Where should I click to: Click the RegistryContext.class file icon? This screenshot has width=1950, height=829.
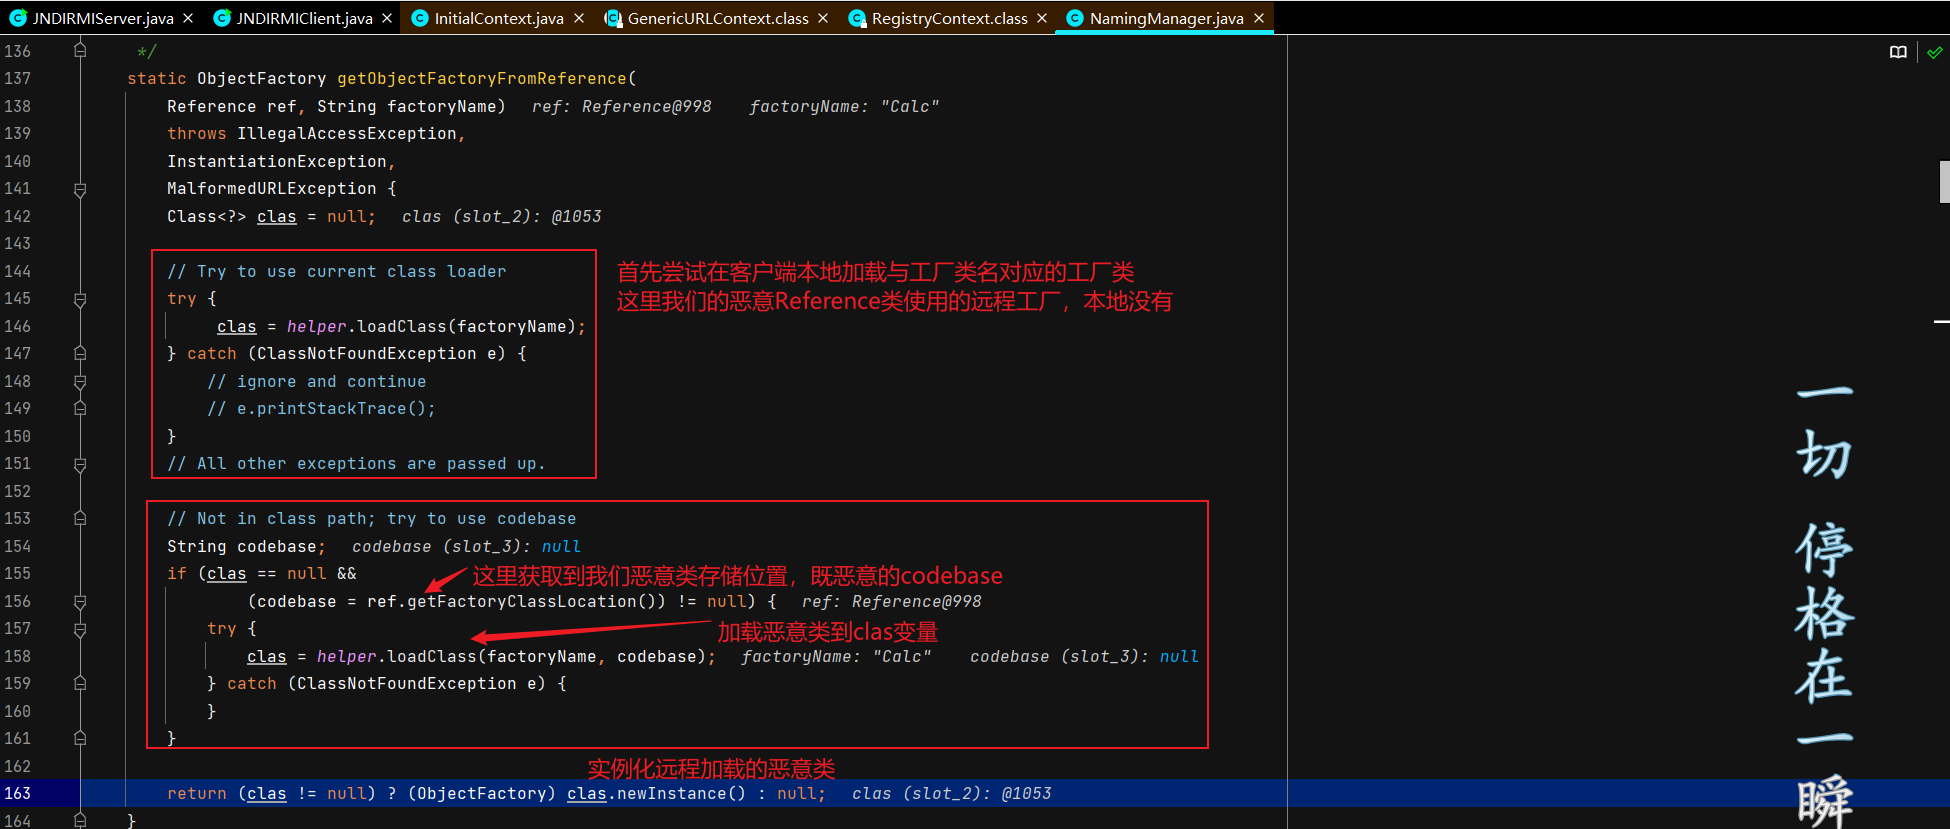click(857, 18)
